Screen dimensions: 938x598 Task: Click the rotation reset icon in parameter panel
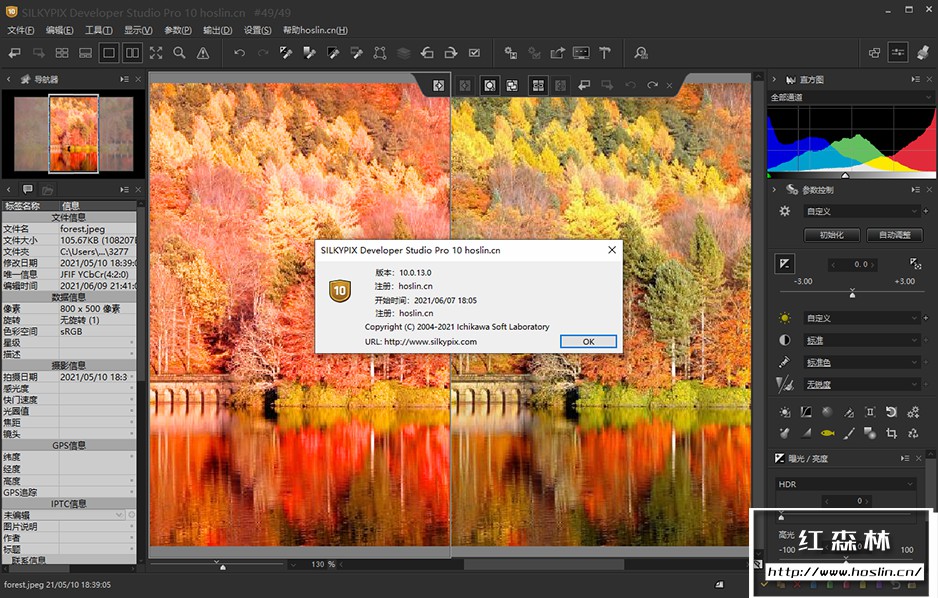point(891,412)
